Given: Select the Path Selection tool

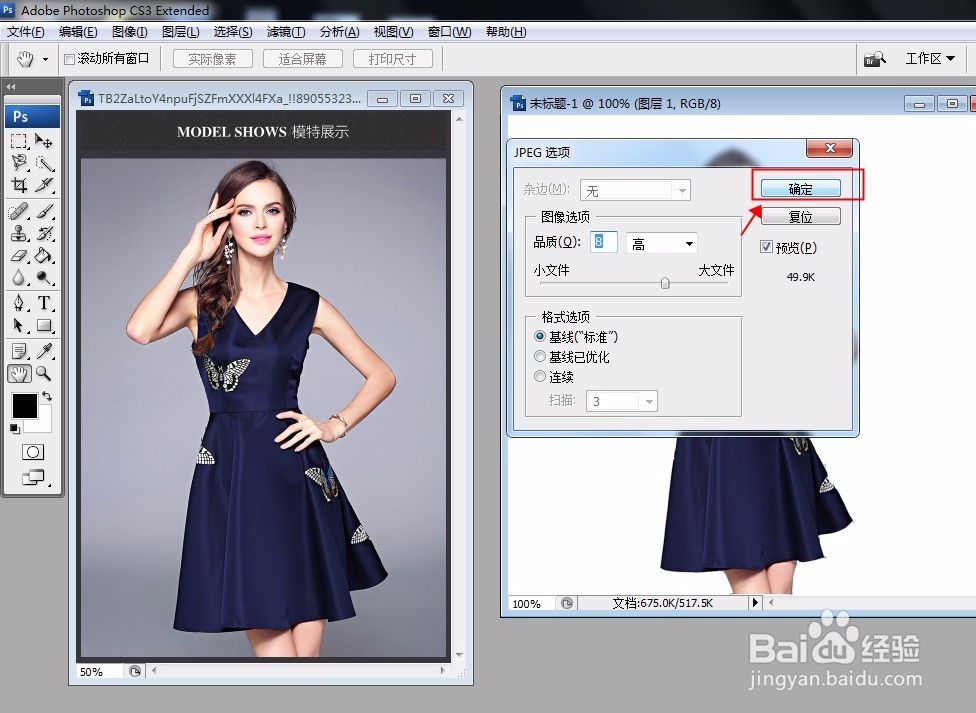Looking at the screenshot, I should pyautogui.click(x=19, y=325).
